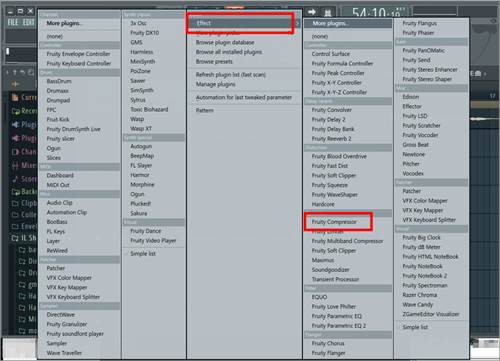The image size is (500, 361).
Task: Select Fruity Compressor effect
Action: pos(334,222)
